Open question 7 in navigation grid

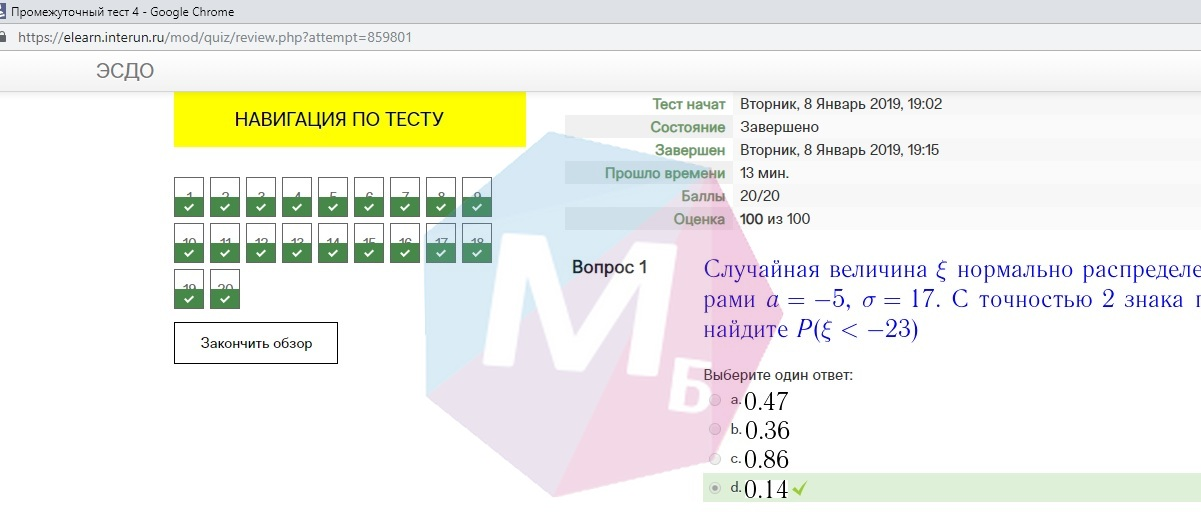[405, 197]
